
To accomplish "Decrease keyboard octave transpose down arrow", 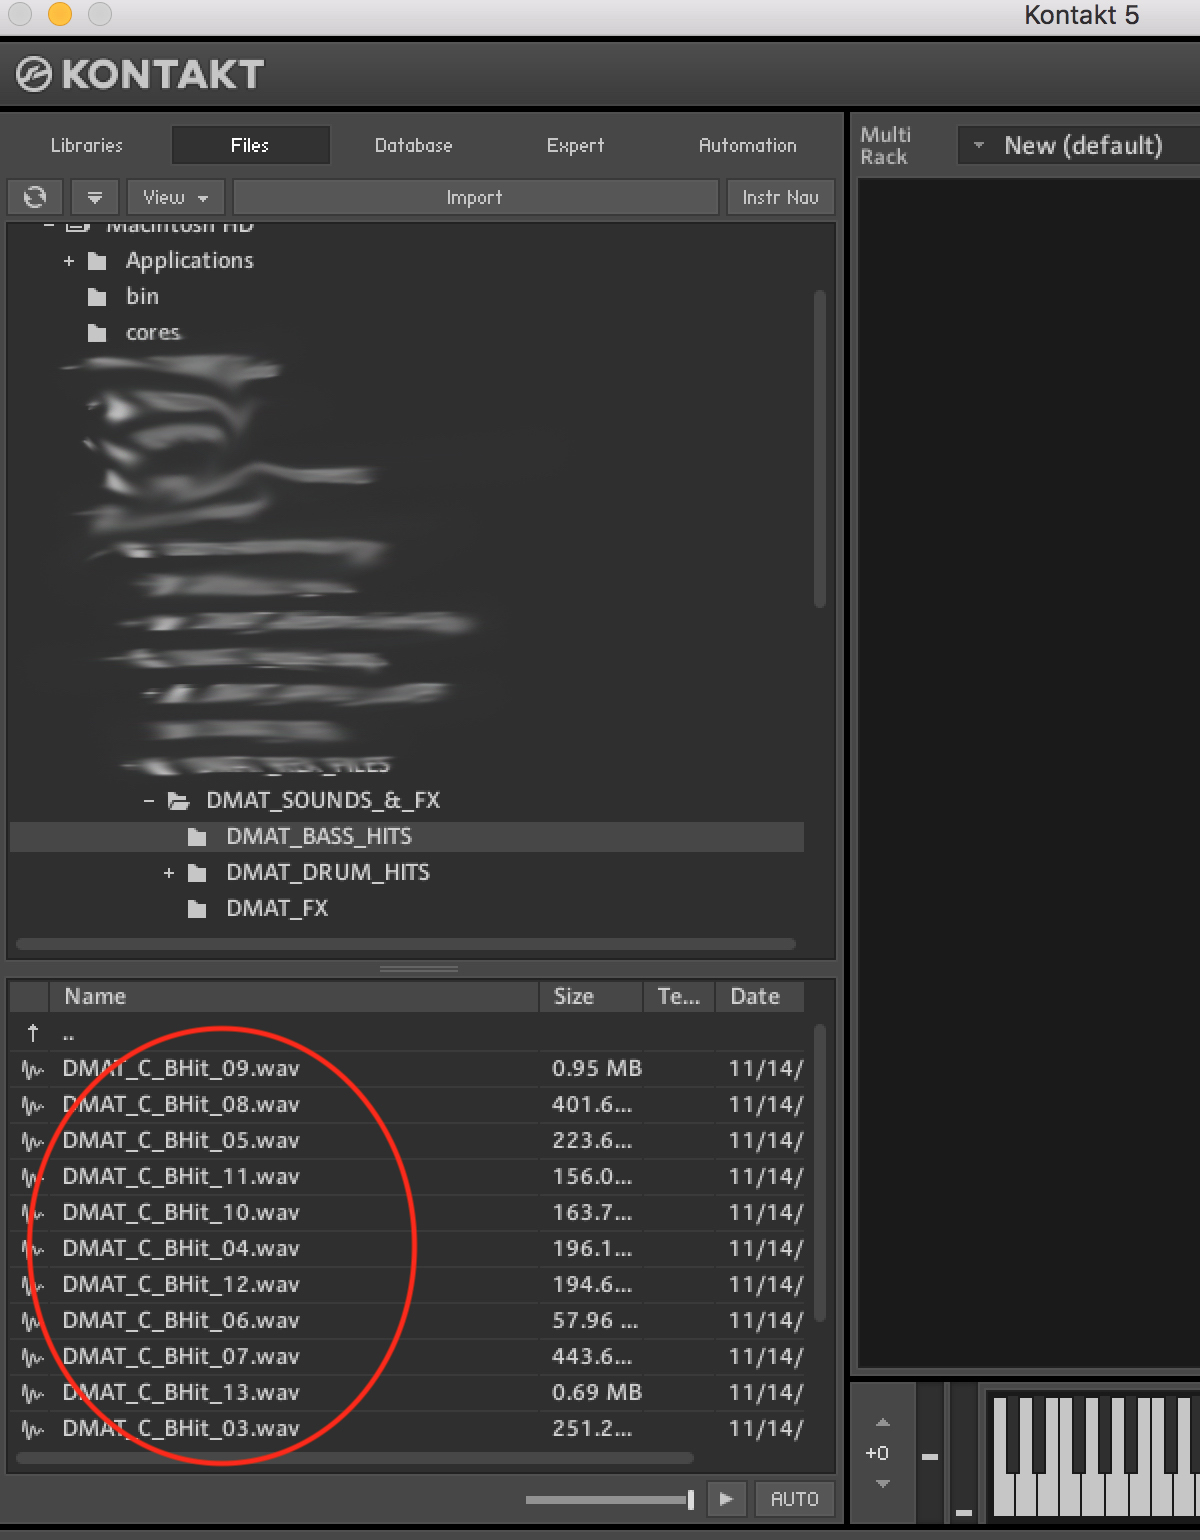I will [x=882, y=1484].
